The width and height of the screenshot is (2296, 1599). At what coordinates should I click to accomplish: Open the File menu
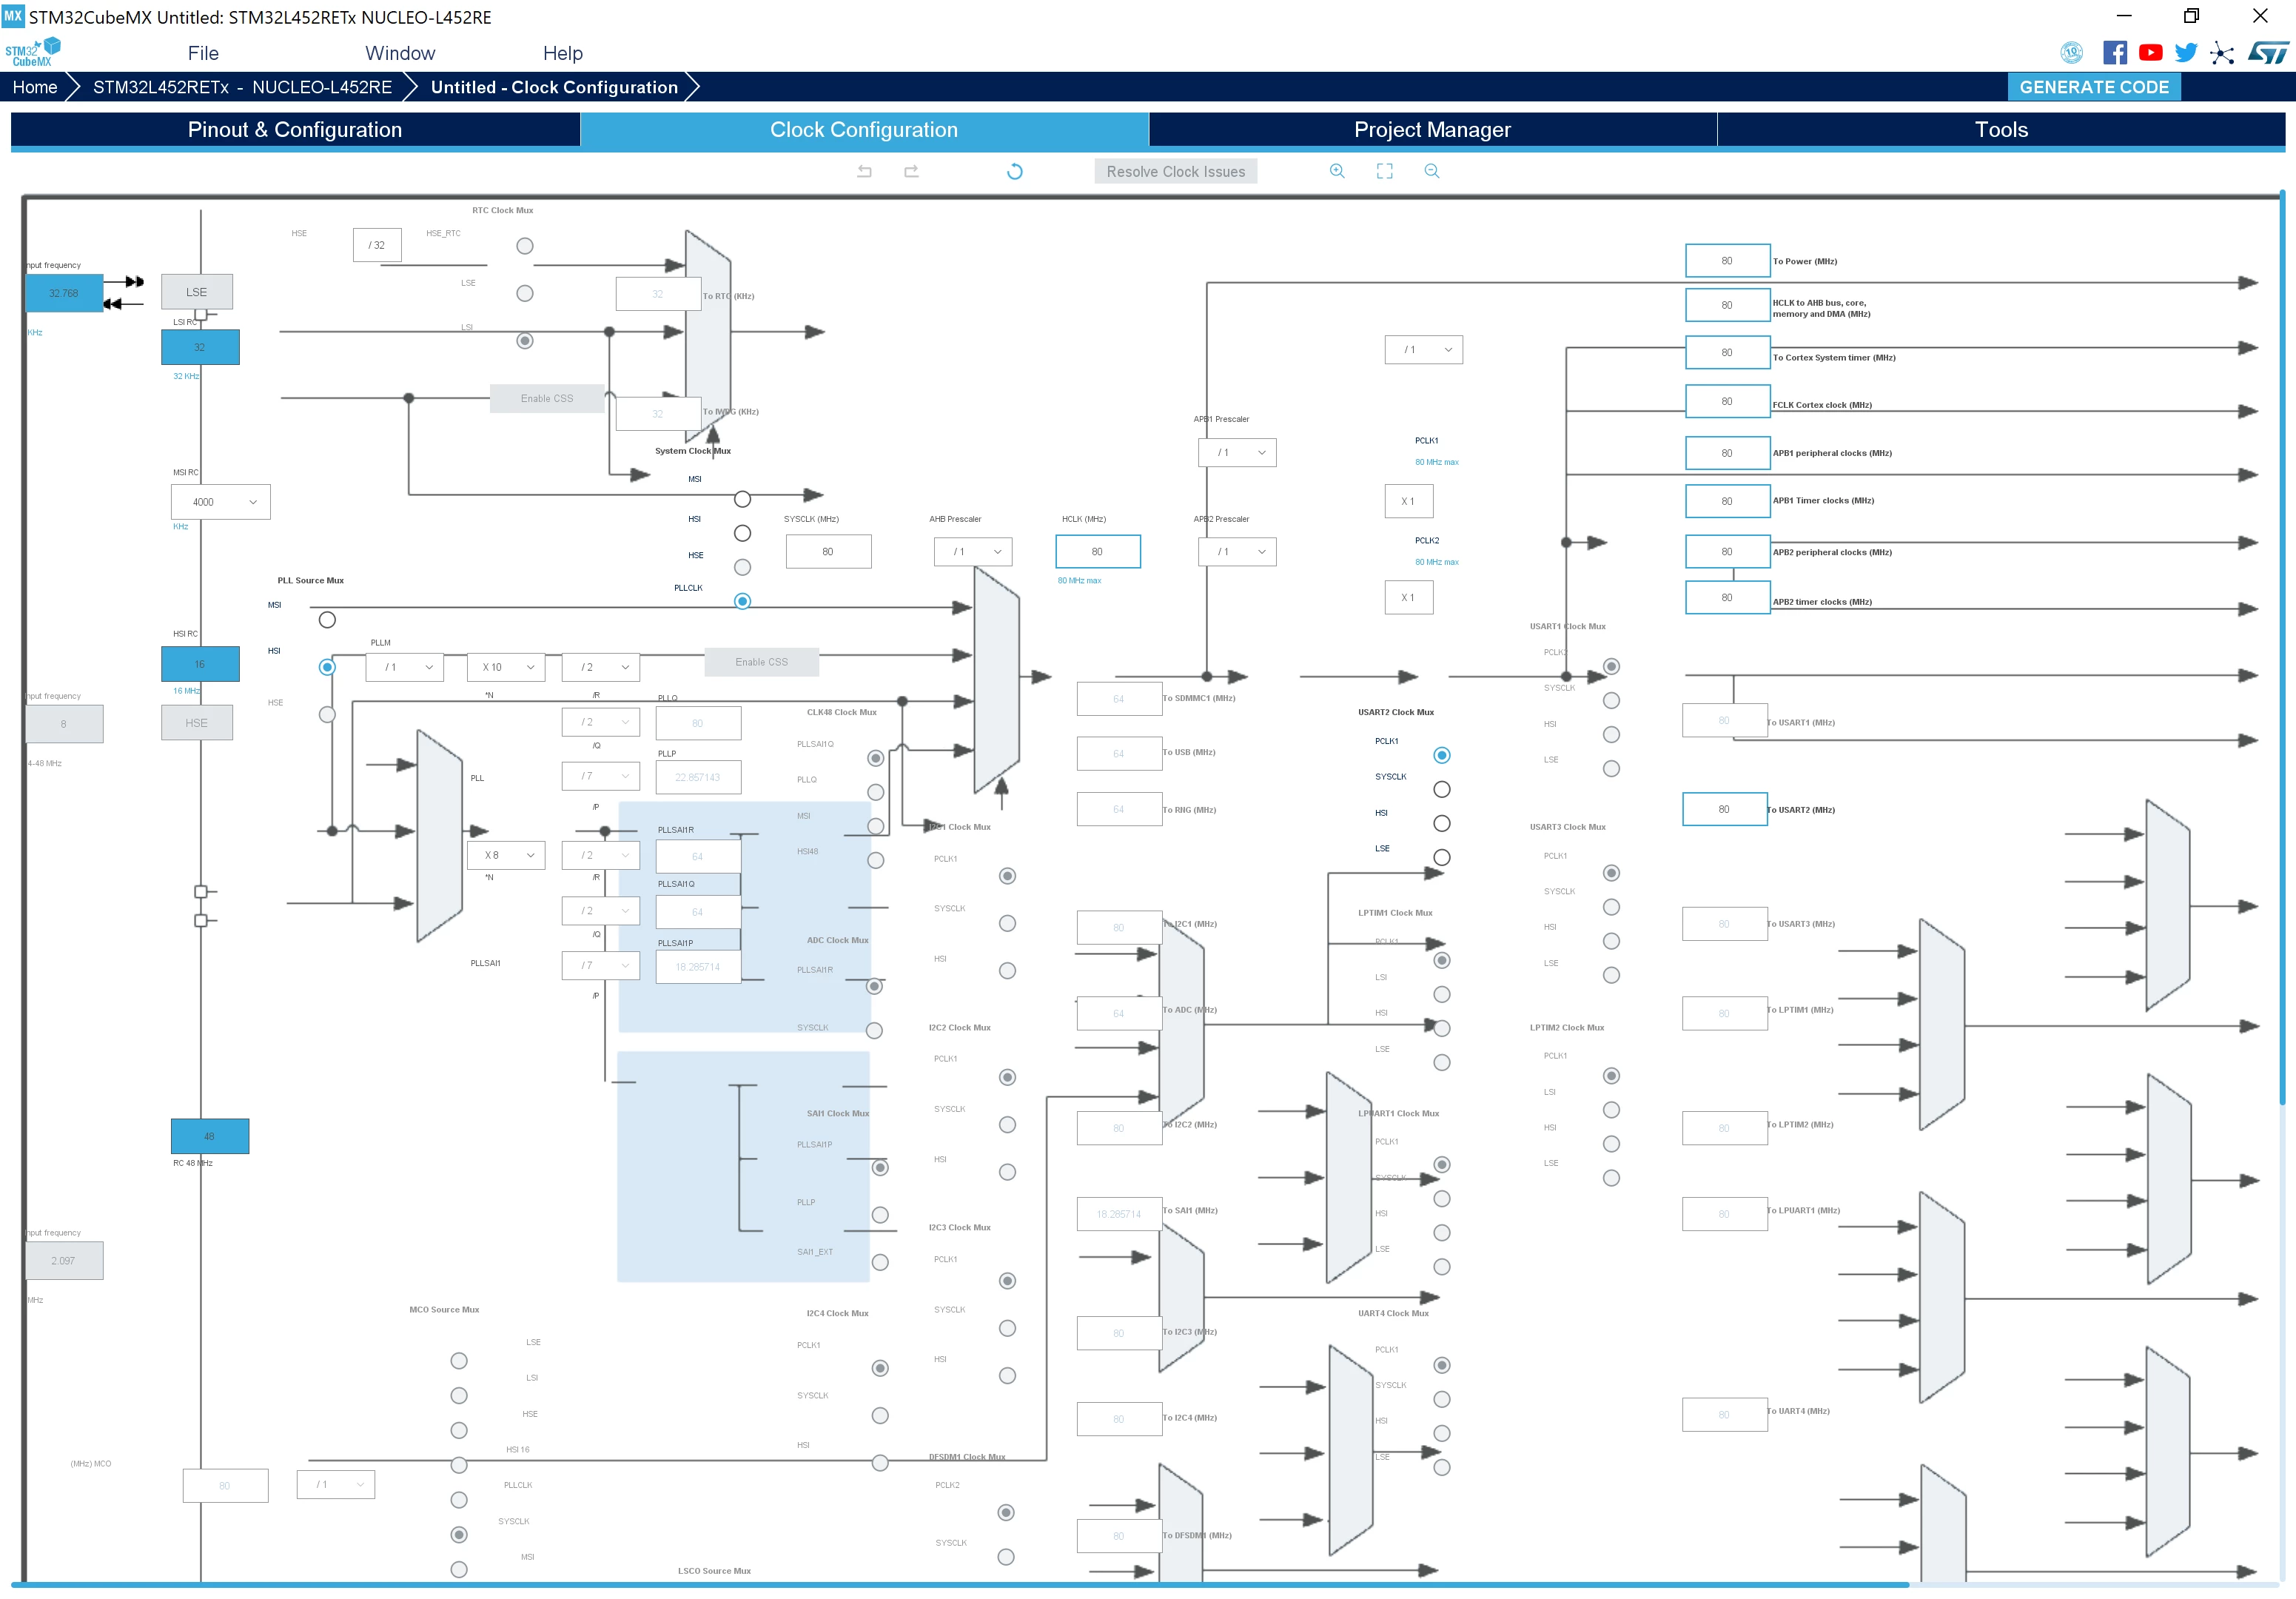coord(203,53)
